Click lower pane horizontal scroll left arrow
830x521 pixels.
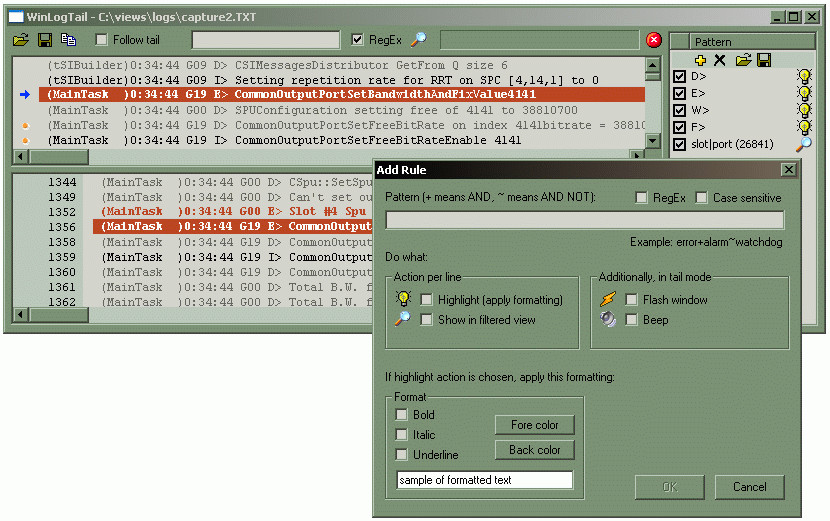click(21, 315)
